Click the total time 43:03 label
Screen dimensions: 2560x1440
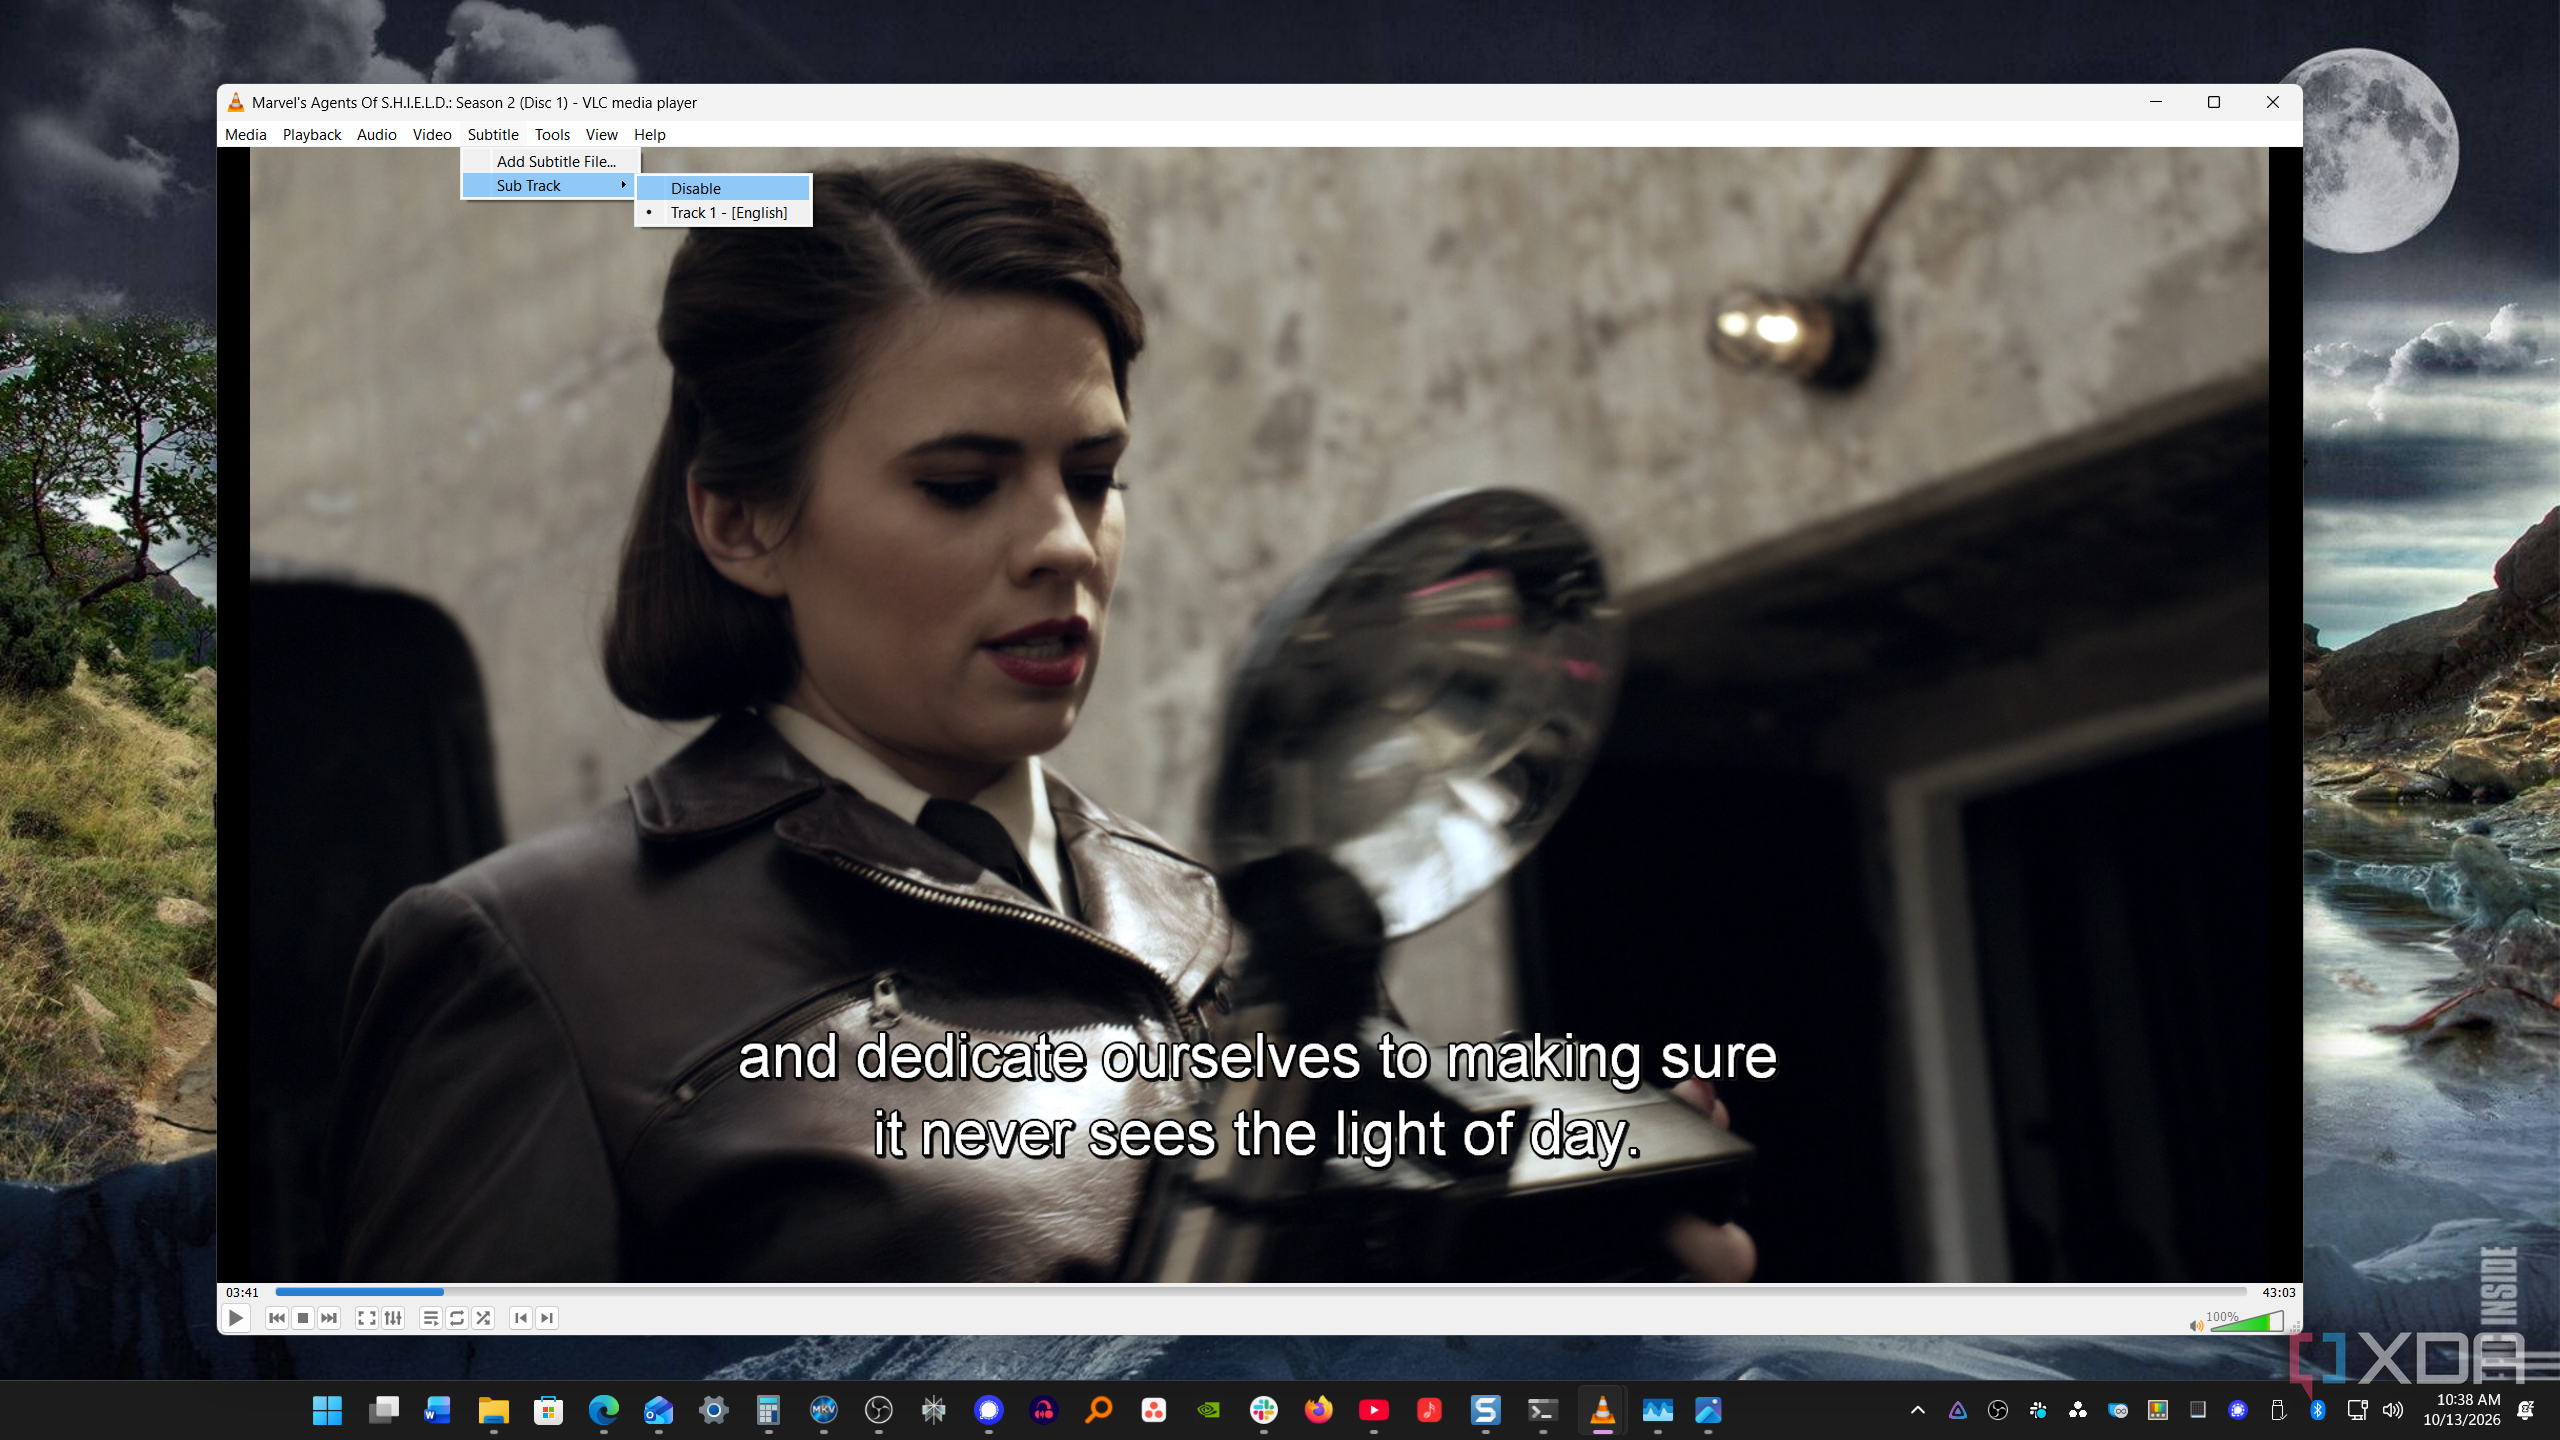(x=2278, y=1292)
